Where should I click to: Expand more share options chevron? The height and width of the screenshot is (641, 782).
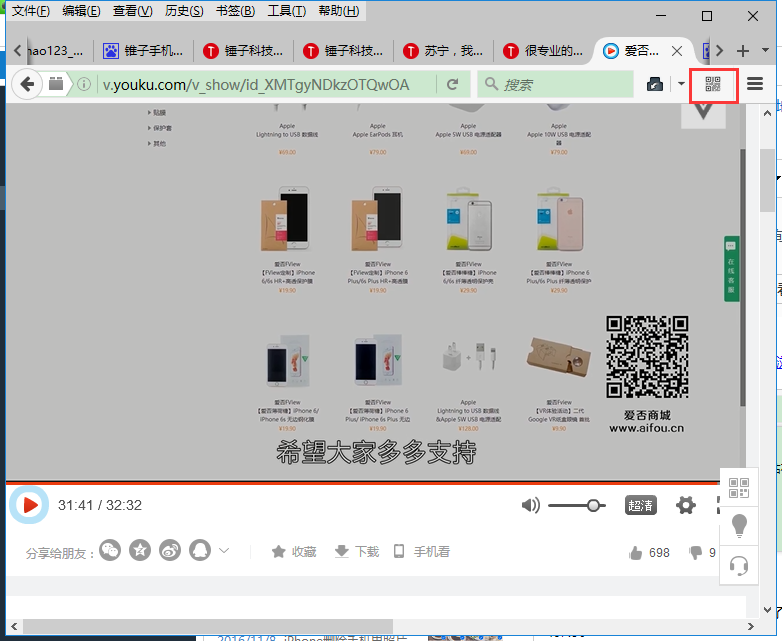click(224, 551)
